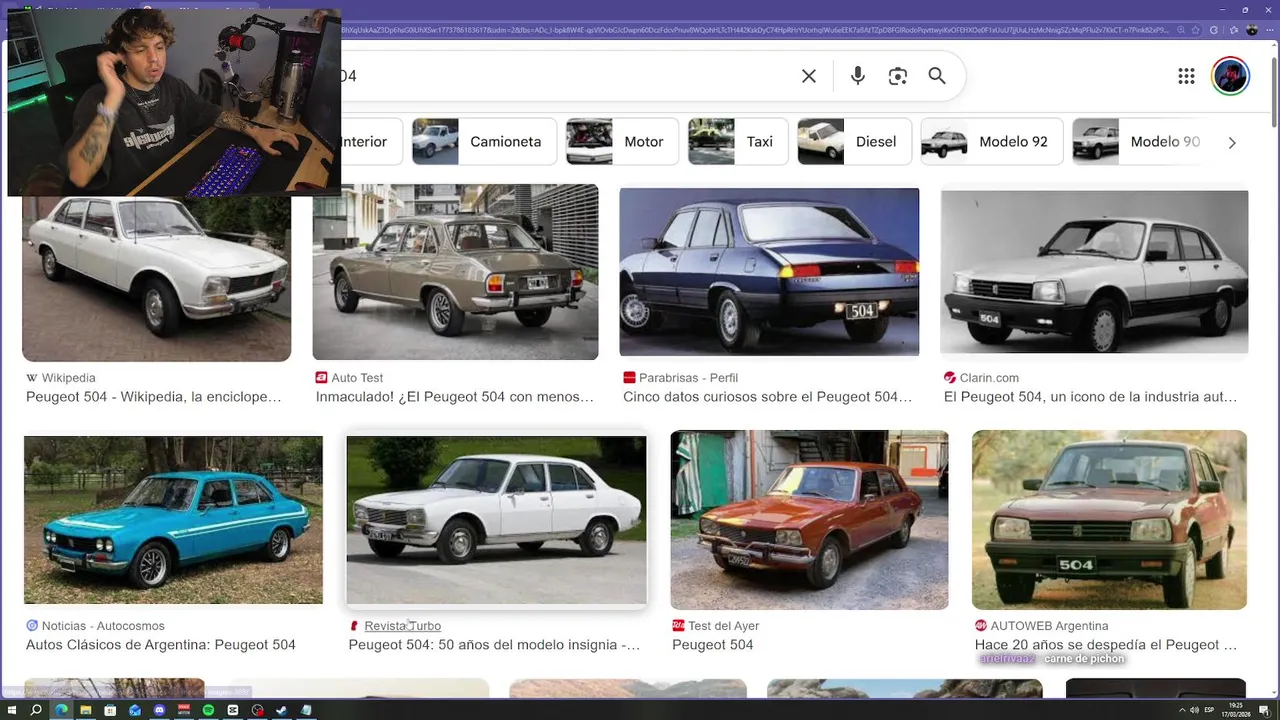Open File Explorer from the taskbar
This screenshot has width=1280, height=720.
click(x=86, y=710)
